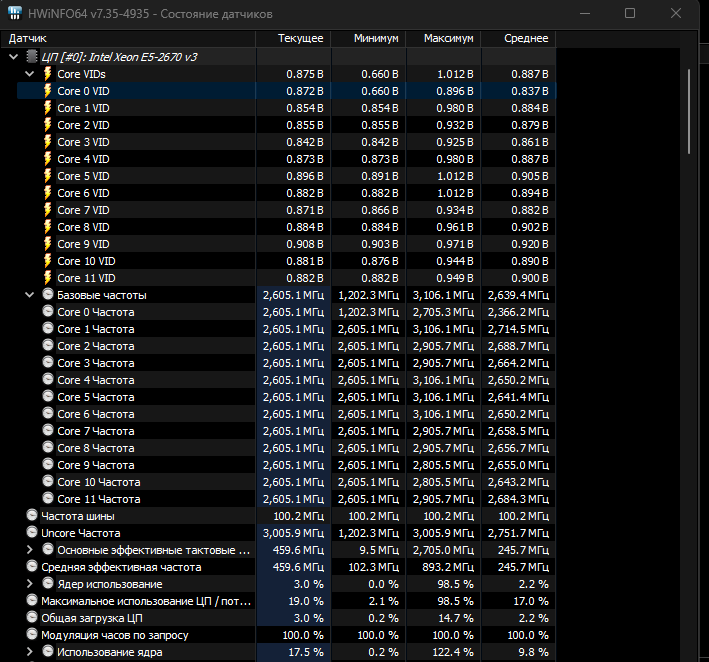709x662 pixels.
Task: Click clock icon beside Базовые частоты
Action: coord(48,294)
